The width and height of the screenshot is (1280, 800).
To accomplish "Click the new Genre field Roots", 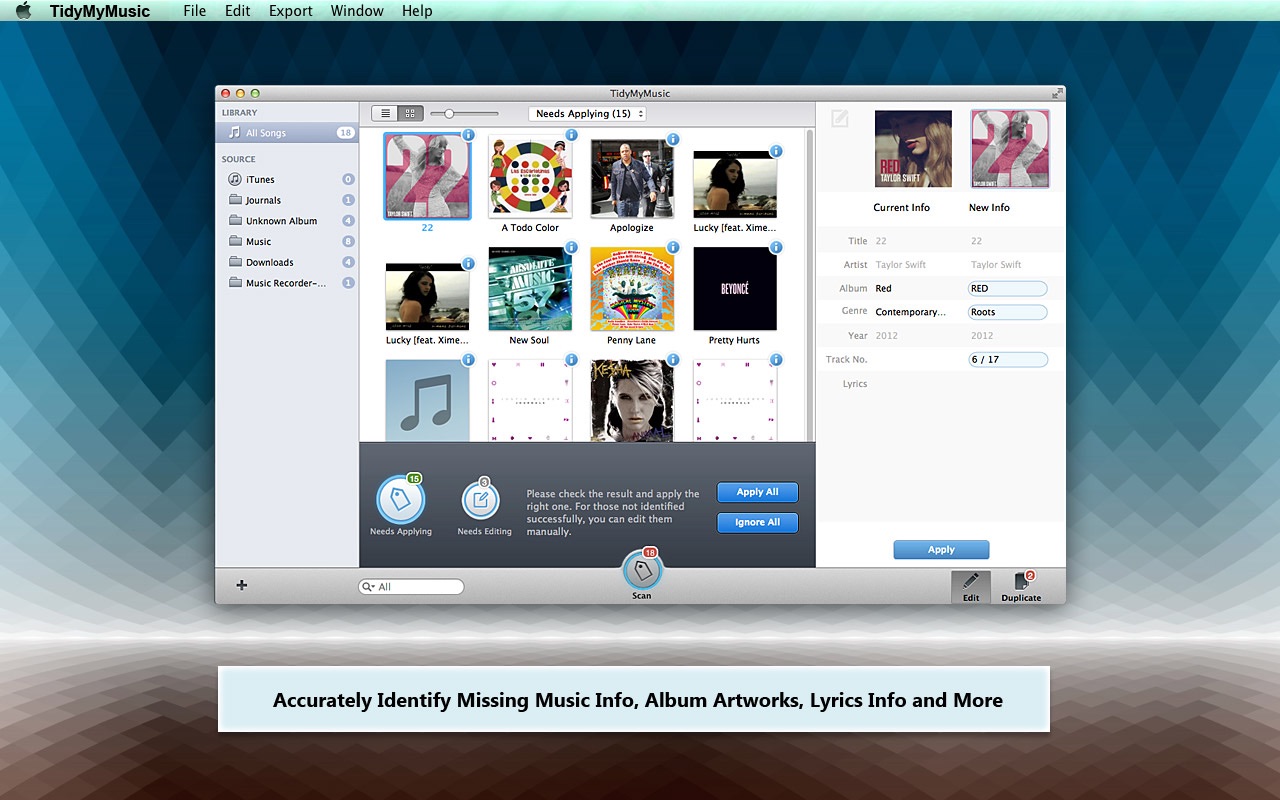I will tap(1007, 312).
